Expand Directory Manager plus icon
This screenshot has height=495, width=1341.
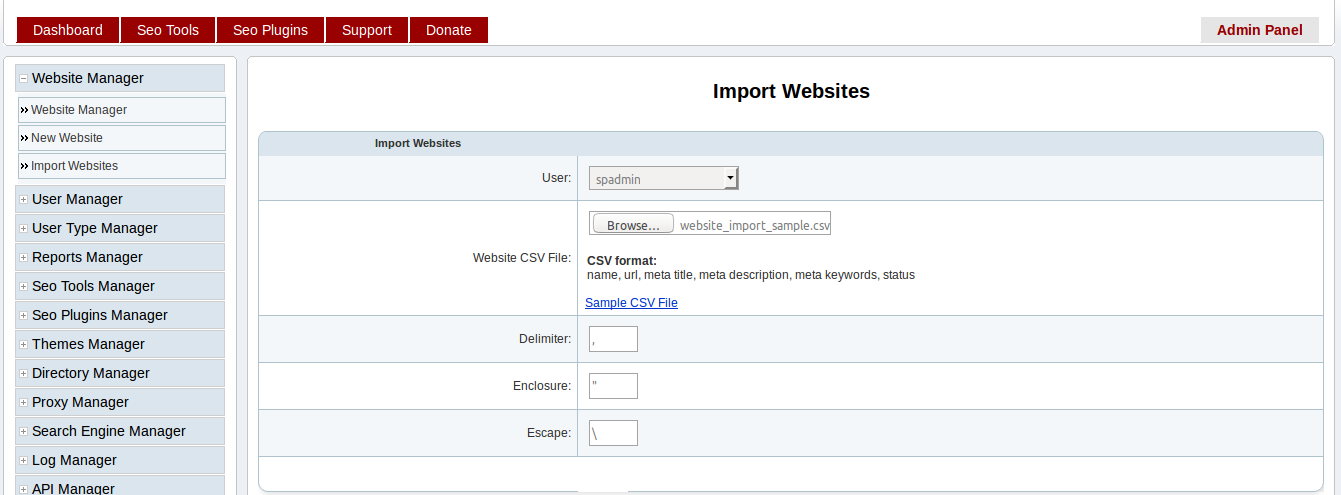(x=23, y=373)
